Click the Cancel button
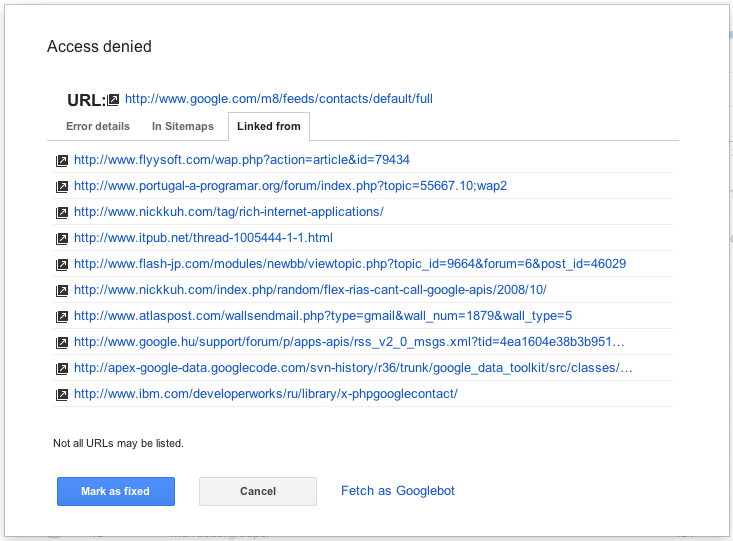The image size is (733, 541). (x=258, y=491)
